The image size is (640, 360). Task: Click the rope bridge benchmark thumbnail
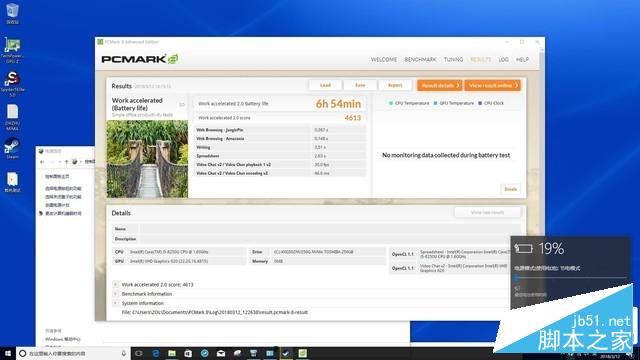(x=147, y=159)
